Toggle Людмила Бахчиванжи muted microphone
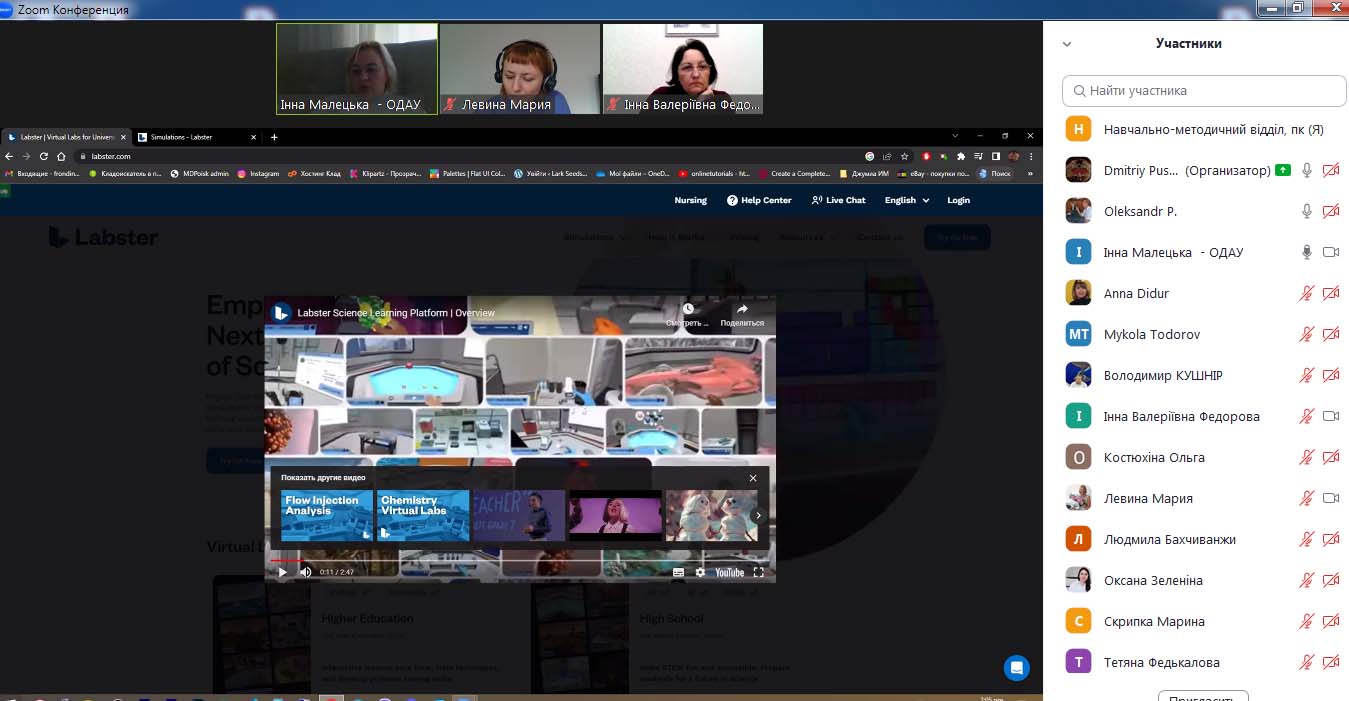Viewport: 1349px width, 701px height. coord(1306,539)
